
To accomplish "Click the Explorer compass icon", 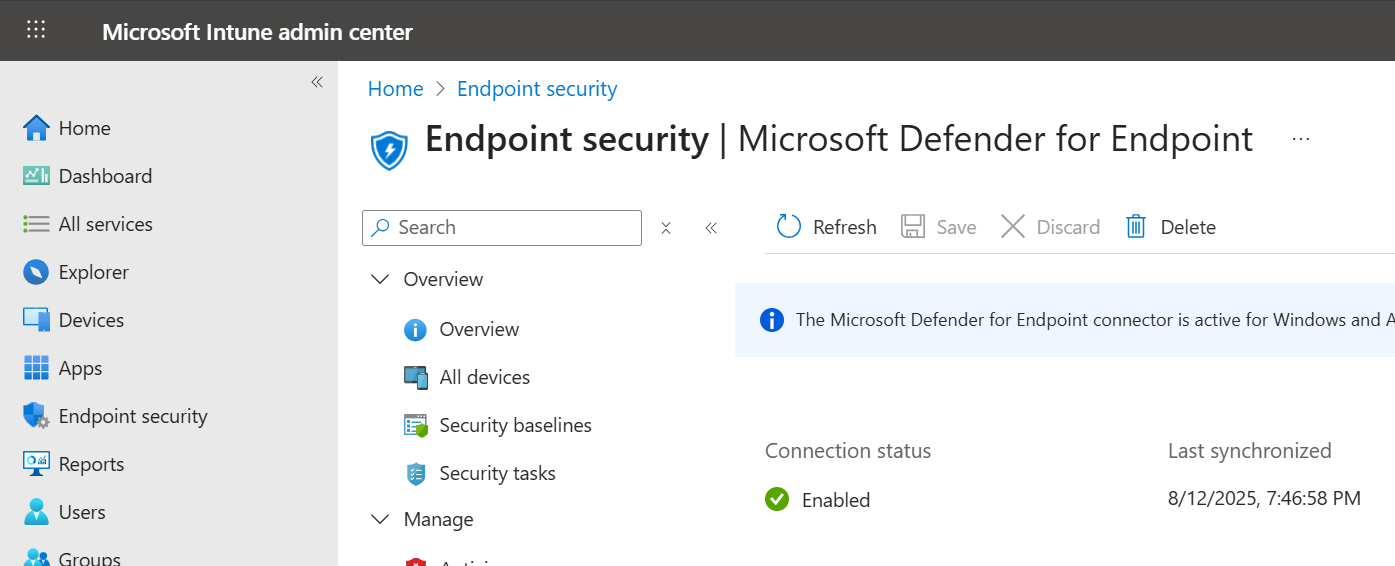I will click(36, 272).
